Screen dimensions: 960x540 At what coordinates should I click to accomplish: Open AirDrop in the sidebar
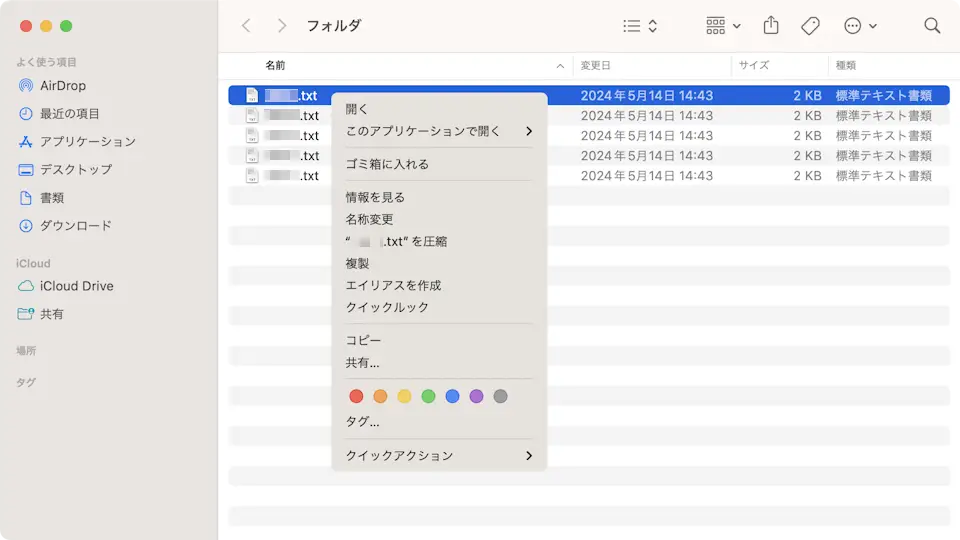click(62, 86)
